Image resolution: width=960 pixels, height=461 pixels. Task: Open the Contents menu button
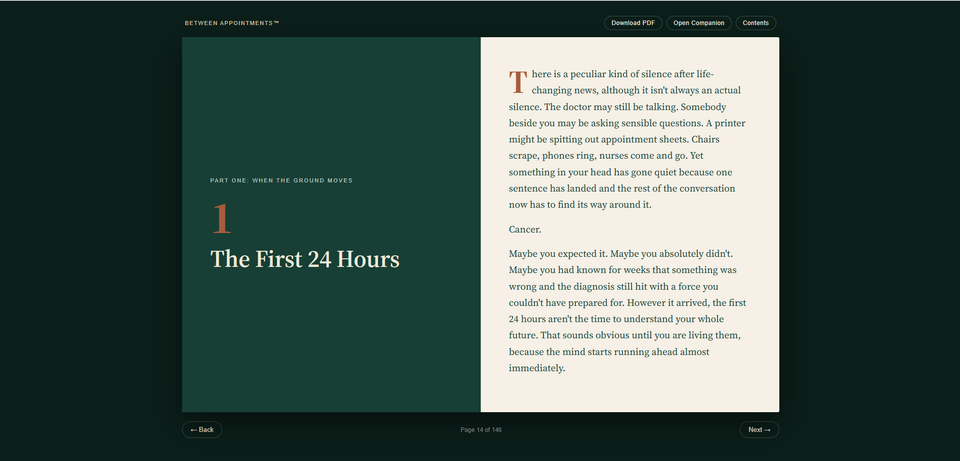pos(756,23)
